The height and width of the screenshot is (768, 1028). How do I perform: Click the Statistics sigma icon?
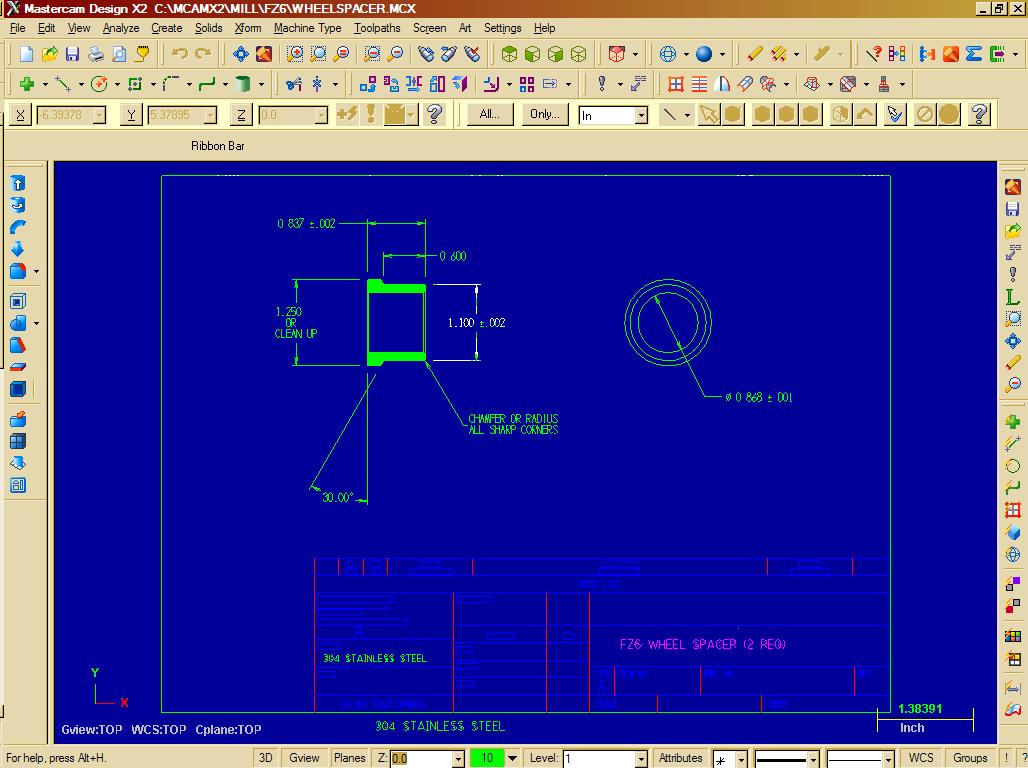tap(974, 54)
